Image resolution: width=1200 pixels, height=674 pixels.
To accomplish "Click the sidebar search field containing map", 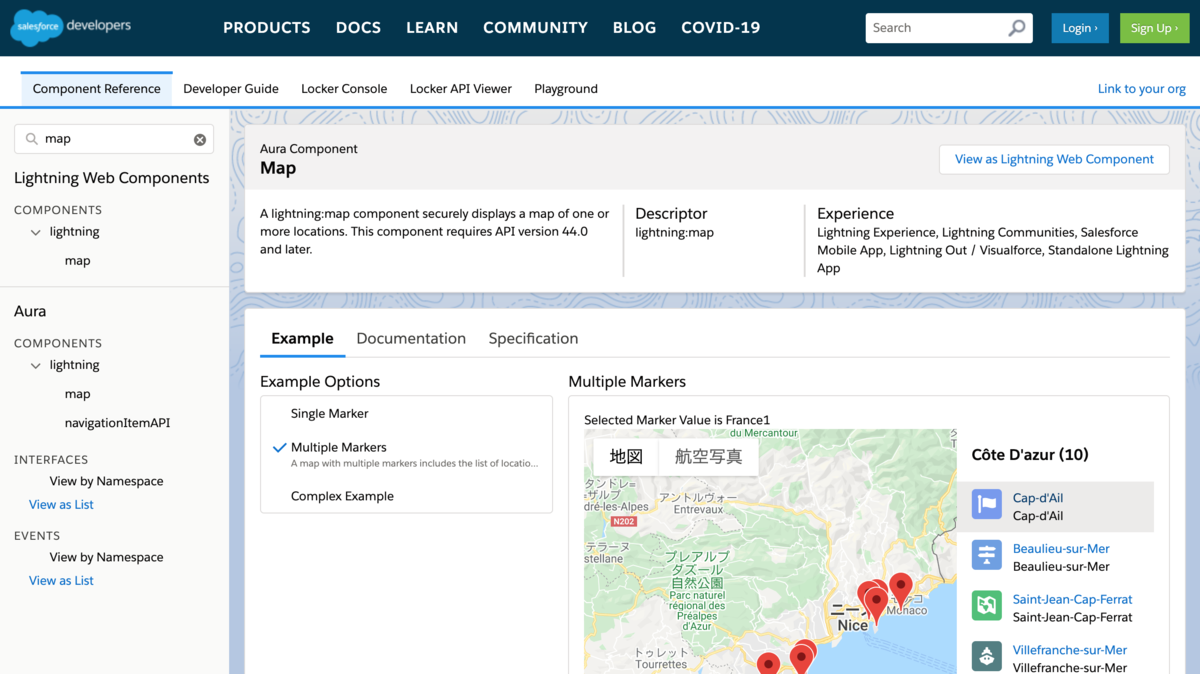I will (114, 139).
